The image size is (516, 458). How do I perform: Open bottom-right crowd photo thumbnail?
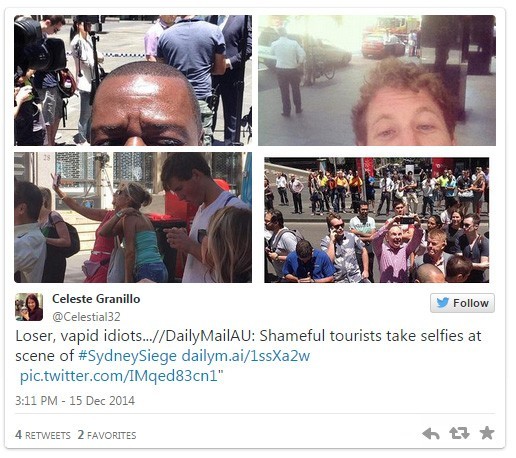[377, 220]
